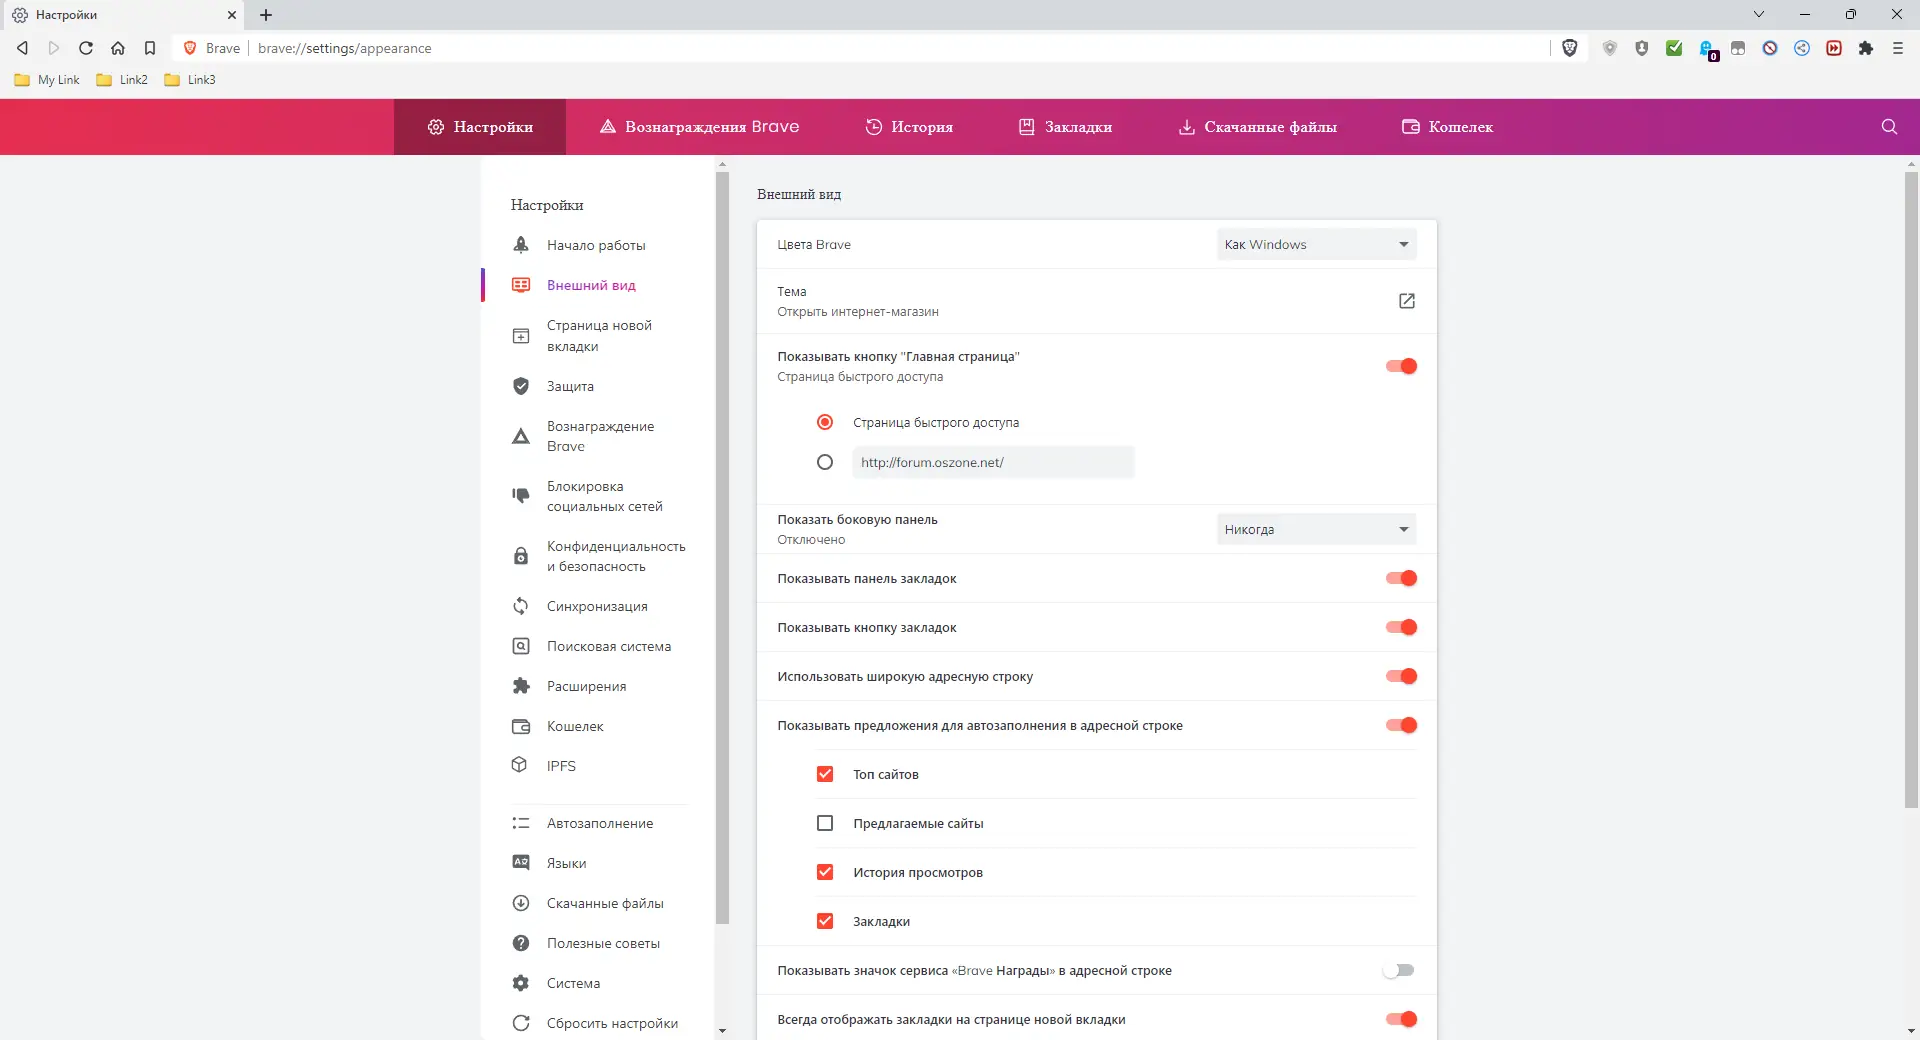
Task: Click the forward navigation arrow
Action: tap(54, 48)
